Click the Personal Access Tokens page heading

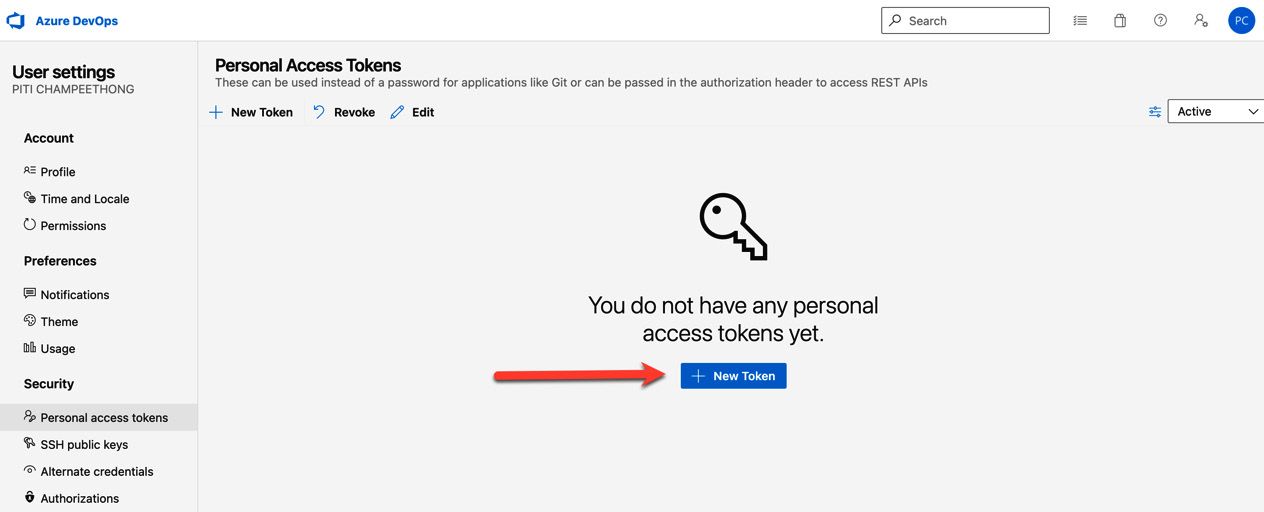tap(308, 66)
